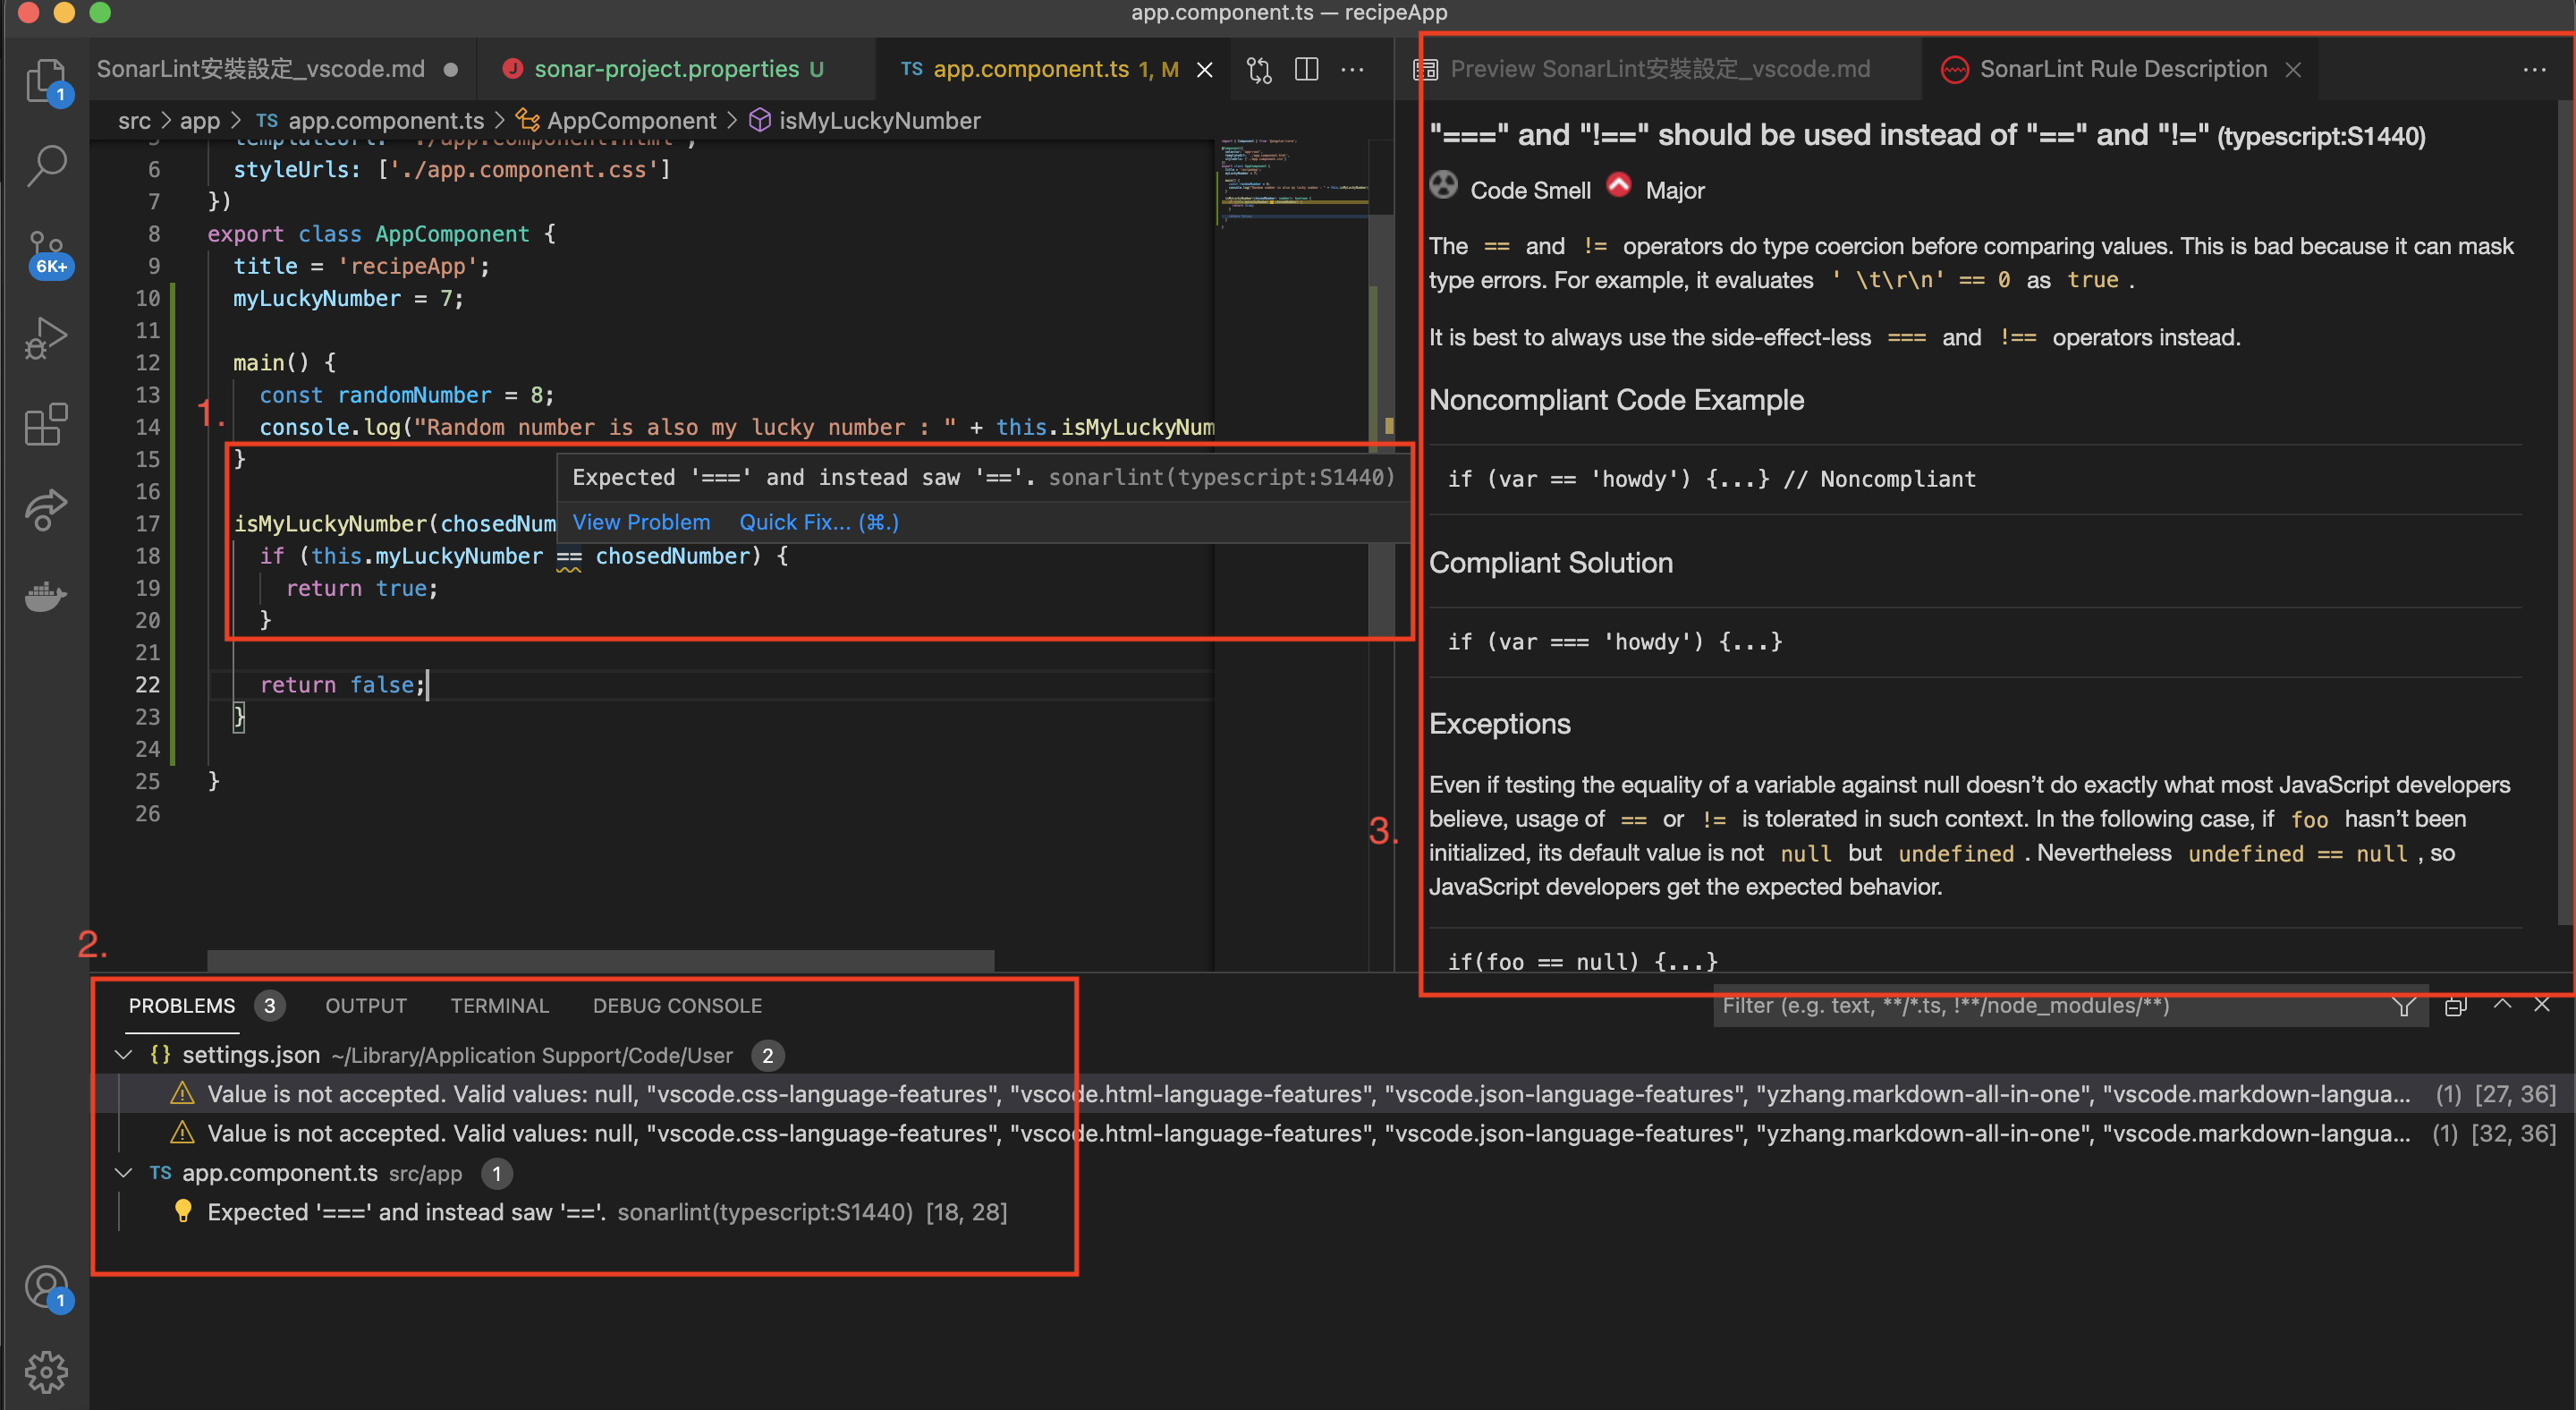
Task: Click the rule description vertical scrollbar
Action: pyautogui.click(x=2566, y=510)
